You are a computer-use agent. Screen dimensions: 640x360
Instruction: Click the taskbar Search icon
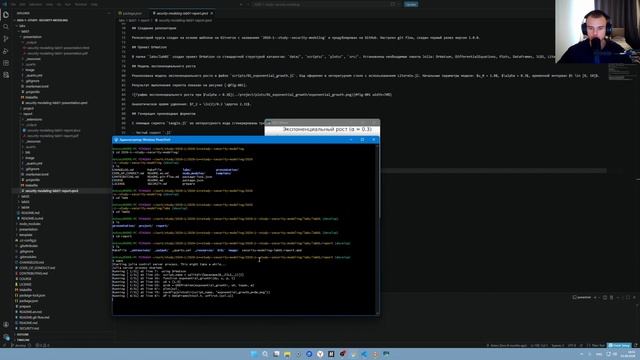[265, 354]
